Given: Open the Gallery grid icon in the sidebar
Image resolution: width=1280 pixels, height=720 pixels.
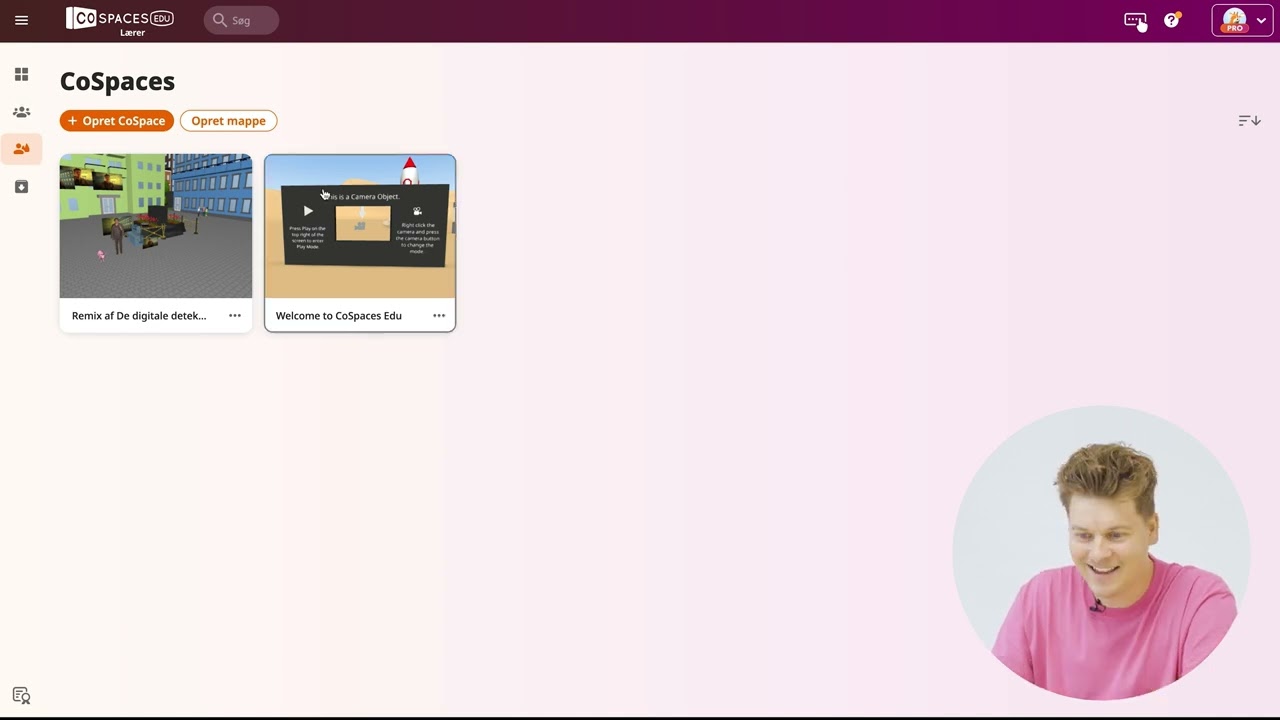Looking at the screenshot, I should [x=21, y=75].
